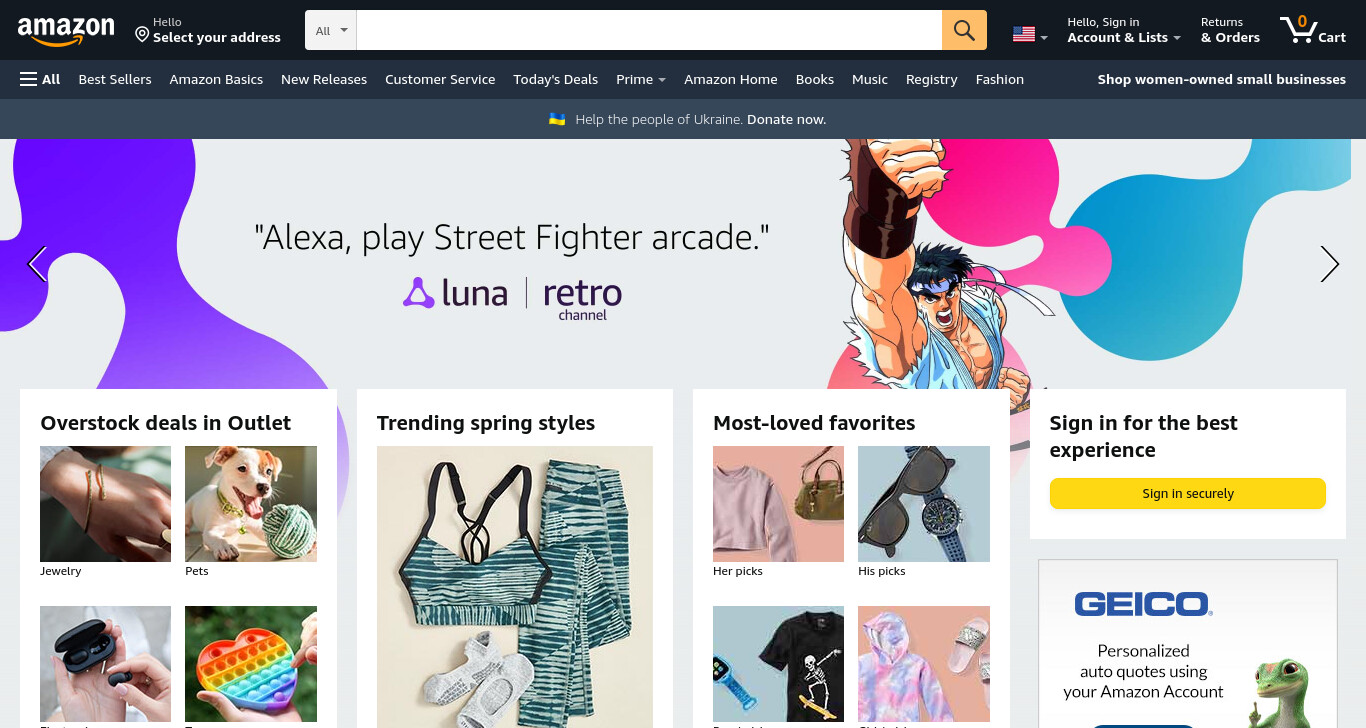Click inside the search text field
Screen dimensions: 1366x728
pos(649,30)
